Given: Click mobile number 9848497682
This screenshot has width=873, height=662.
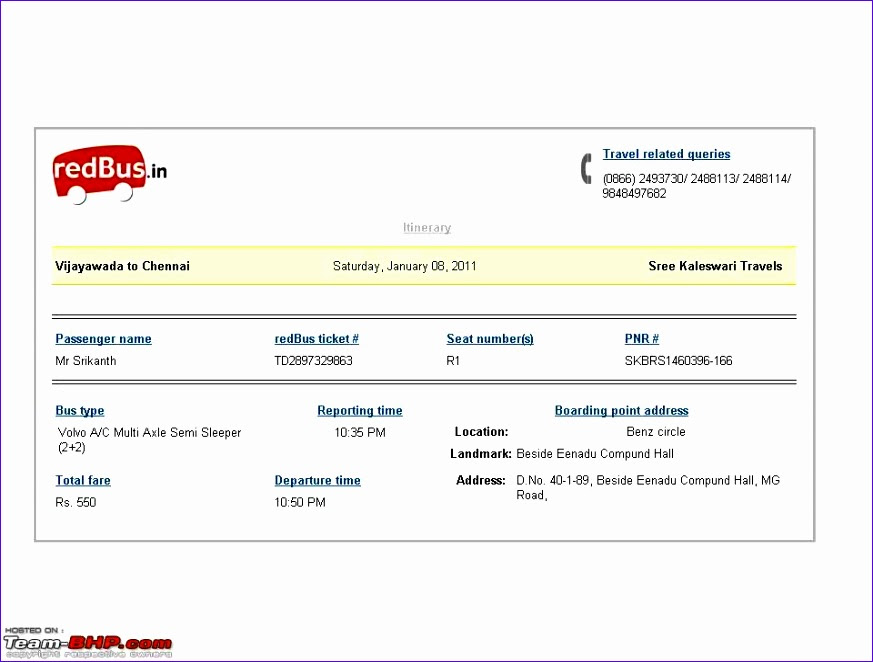Looking at the screenshot, I should pyautogui.click(x=634, y=194).
